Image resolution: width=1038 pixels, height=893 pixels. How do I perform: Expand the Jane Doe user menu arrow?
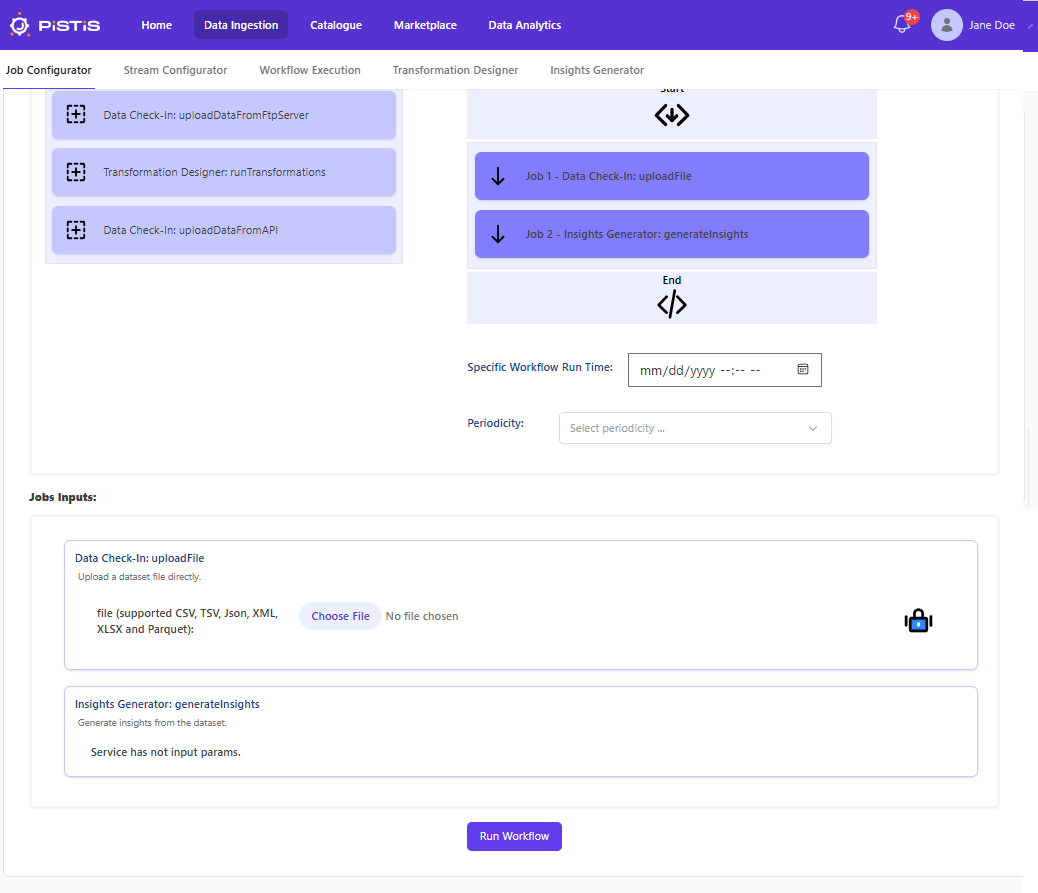pos(1030,26)
